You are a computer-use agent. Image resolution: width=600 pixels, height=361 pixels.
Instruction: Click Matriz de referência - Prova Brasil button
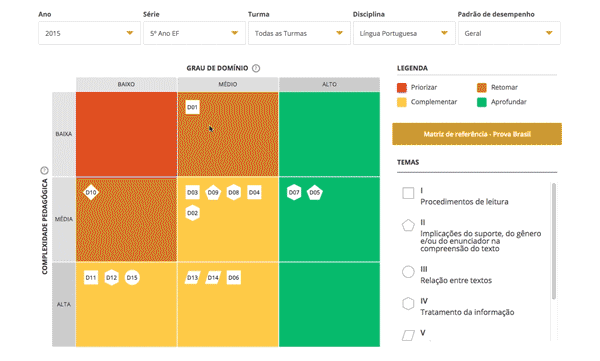point(477,134)
